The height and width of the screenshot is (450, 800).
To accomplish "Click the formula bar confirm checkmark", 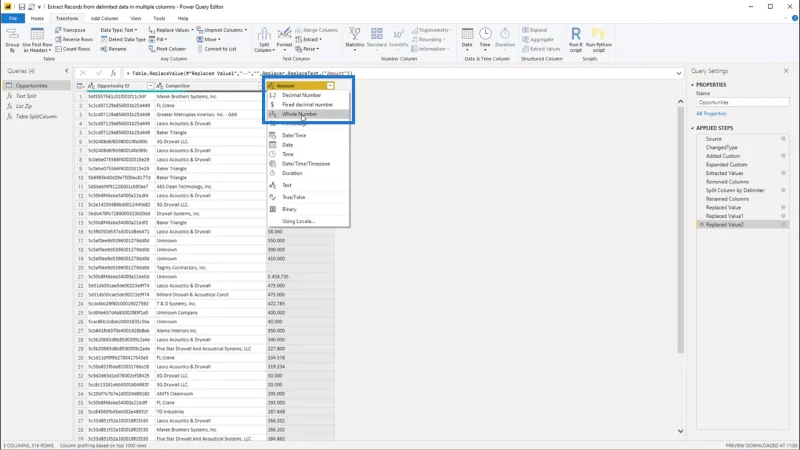I will [98, 73].
